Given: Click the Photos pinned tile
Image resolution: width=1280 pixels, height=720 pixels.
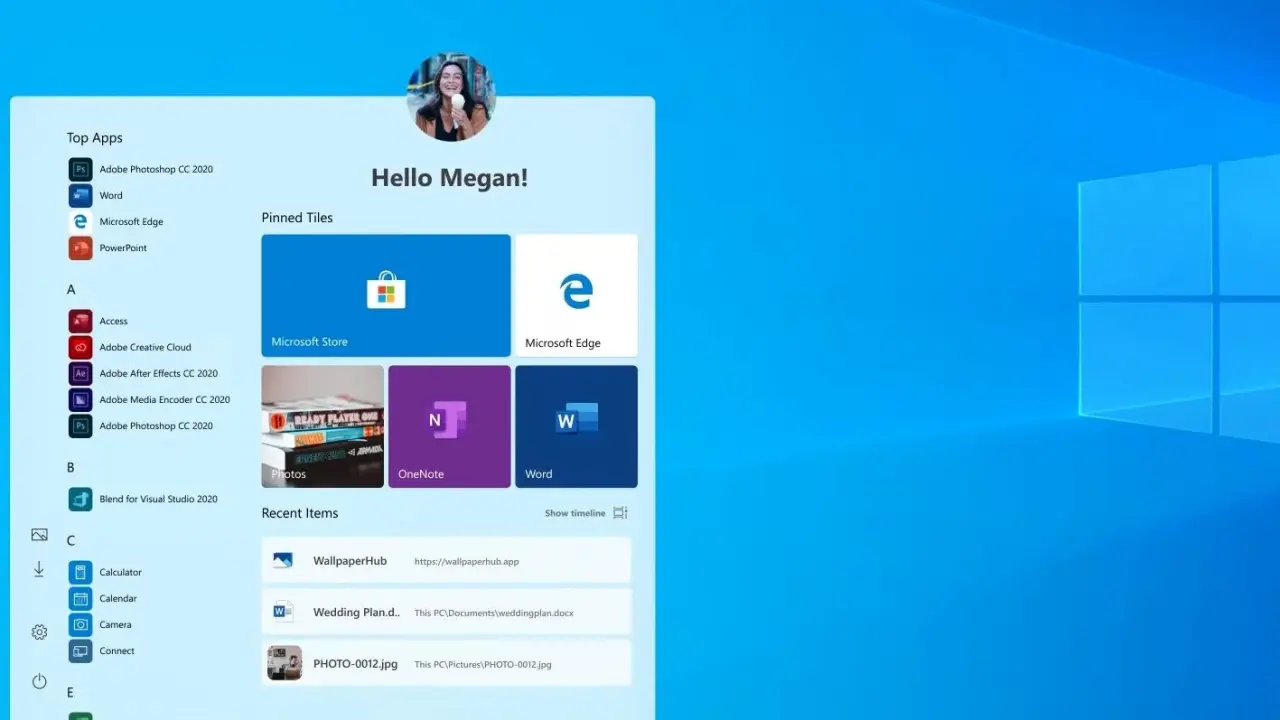Looking at the screenshot, I should coord(322,426).
